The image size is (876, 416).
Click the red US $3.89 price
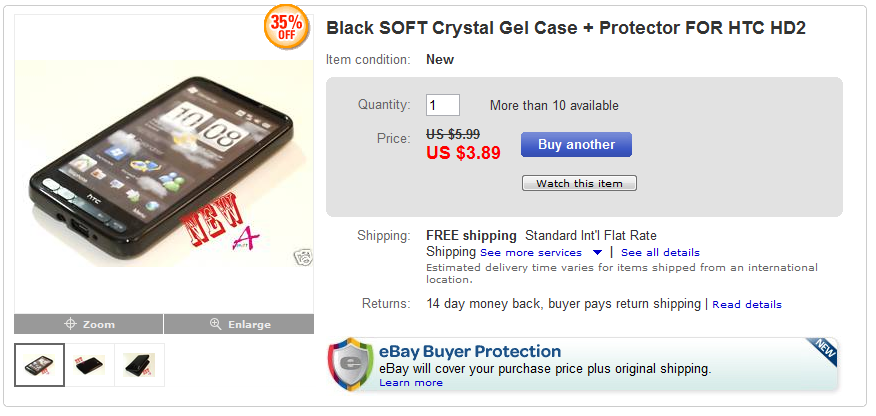[463, 153]
